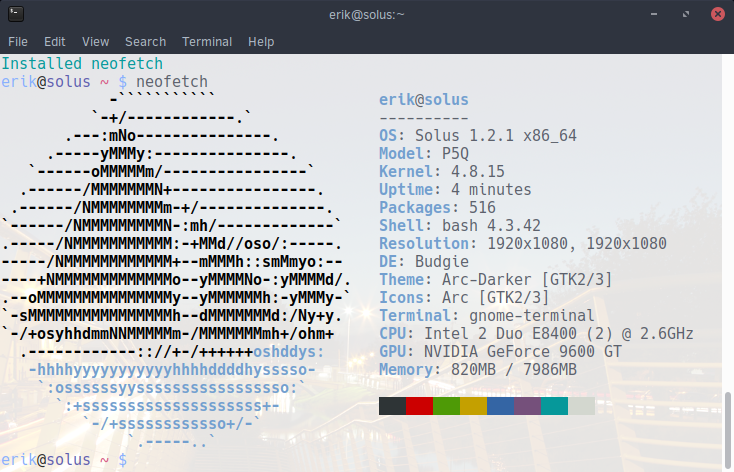The width and height of the screenshot is (734, 472).
Task: Click the 'Installed neofetch' text line
Action: (x=82, y=63)
